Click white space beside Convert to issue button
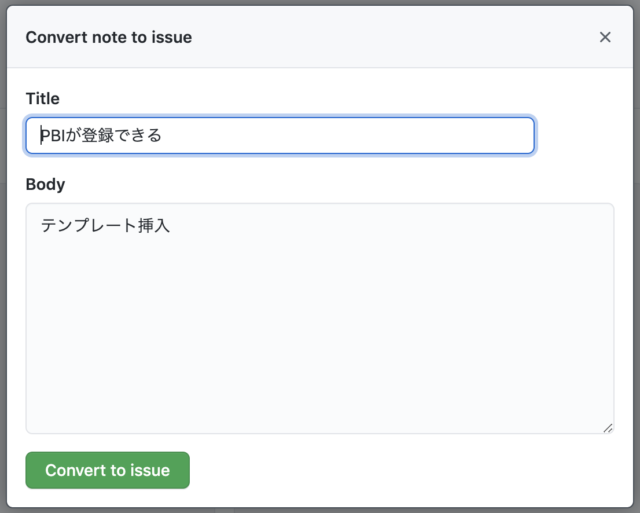Screen dimensions: 640x513 pos(408,470)
